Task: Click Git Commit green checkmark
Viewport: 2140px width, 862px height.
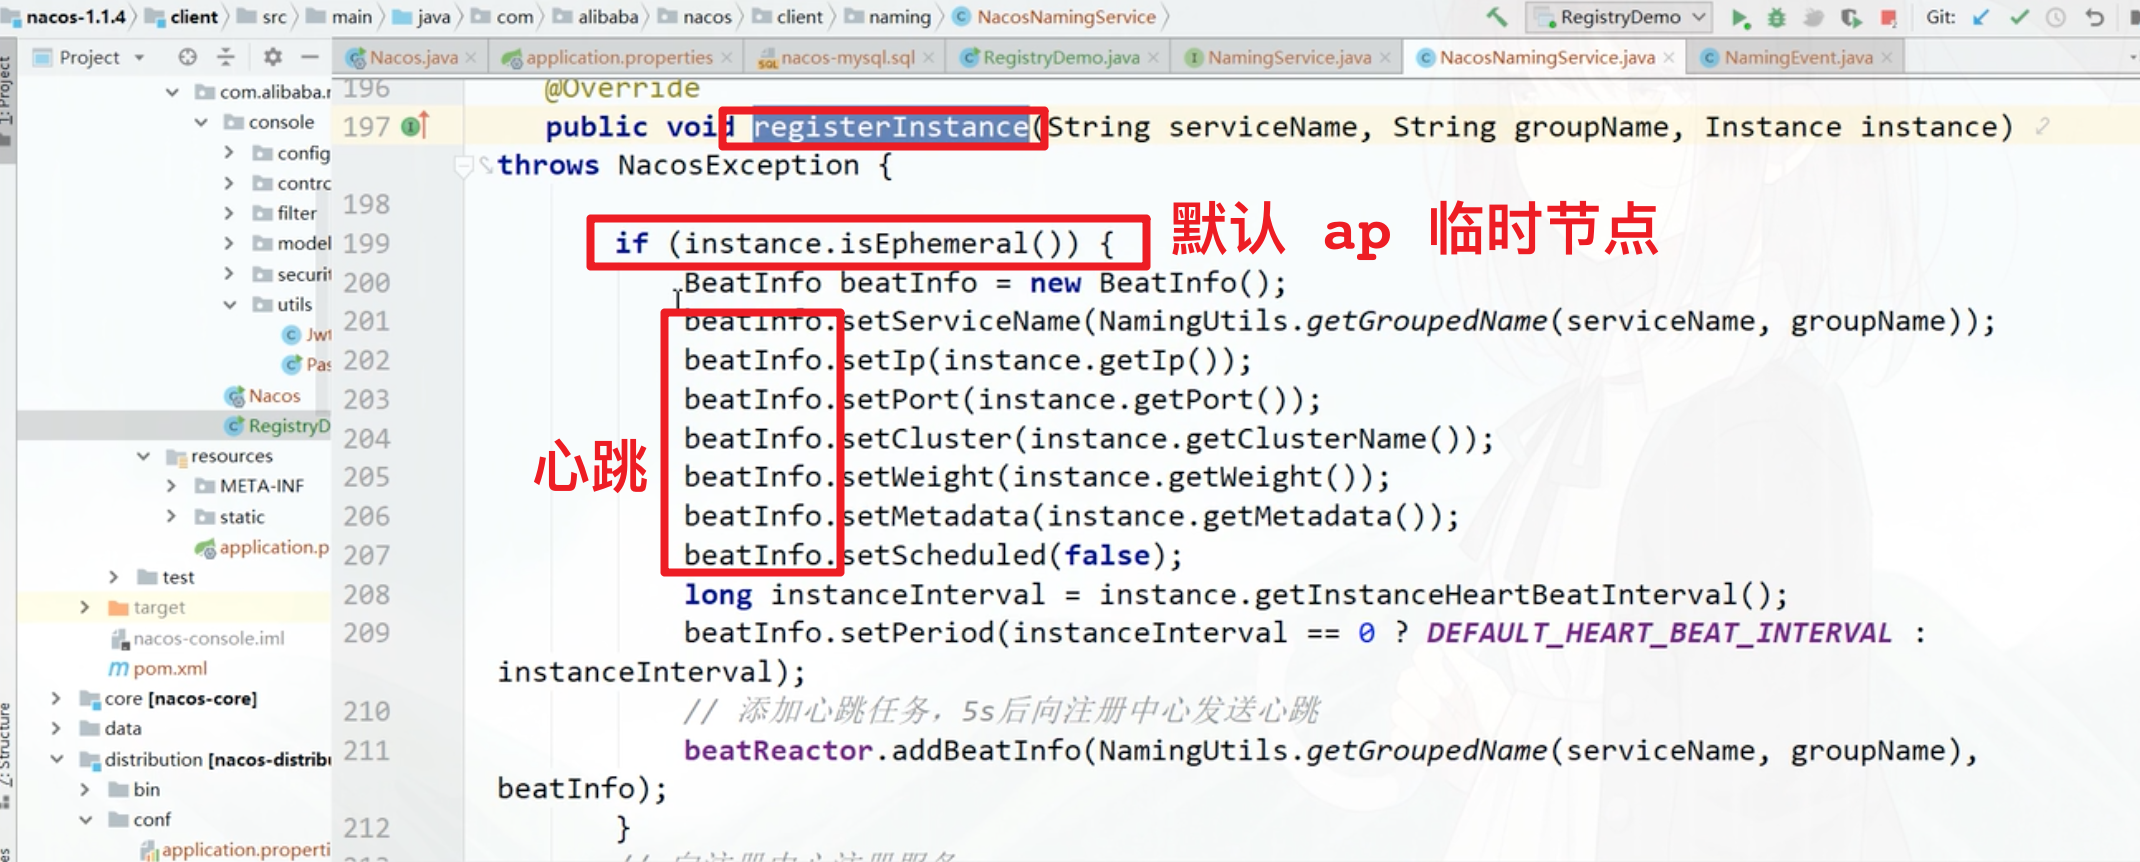Action: (2019, 17)
